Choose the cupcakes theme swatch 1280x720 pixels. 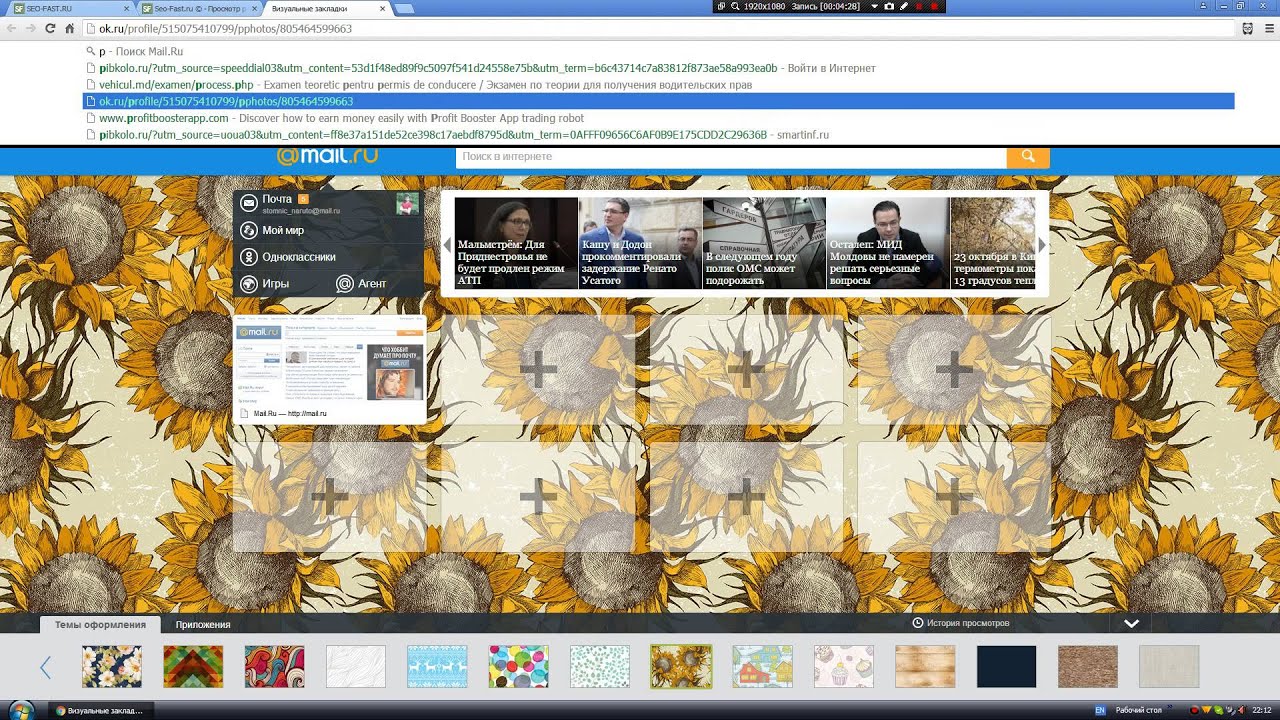tap(844, 666)
